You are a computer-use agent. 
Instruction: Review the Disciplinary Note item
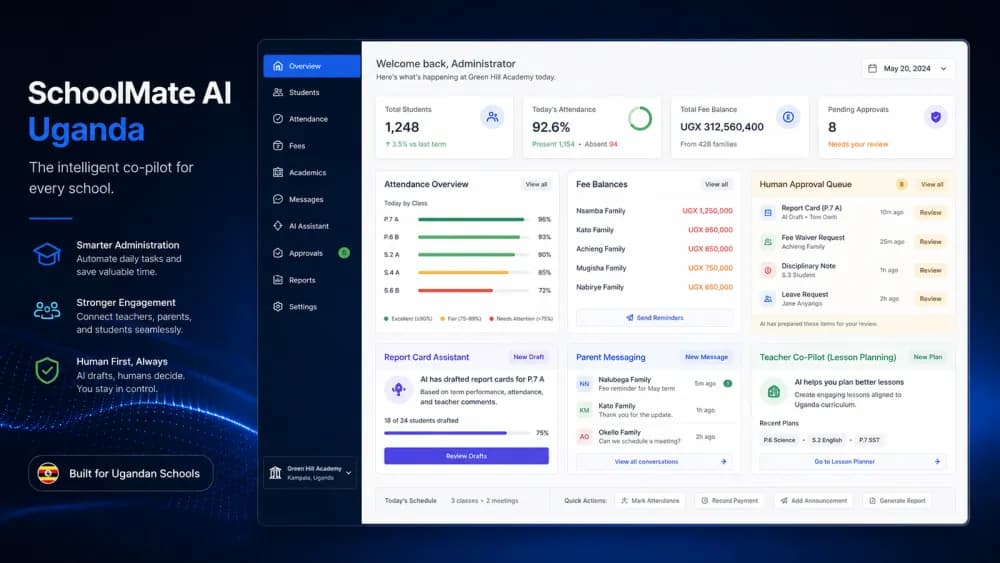tap(930, 270)
